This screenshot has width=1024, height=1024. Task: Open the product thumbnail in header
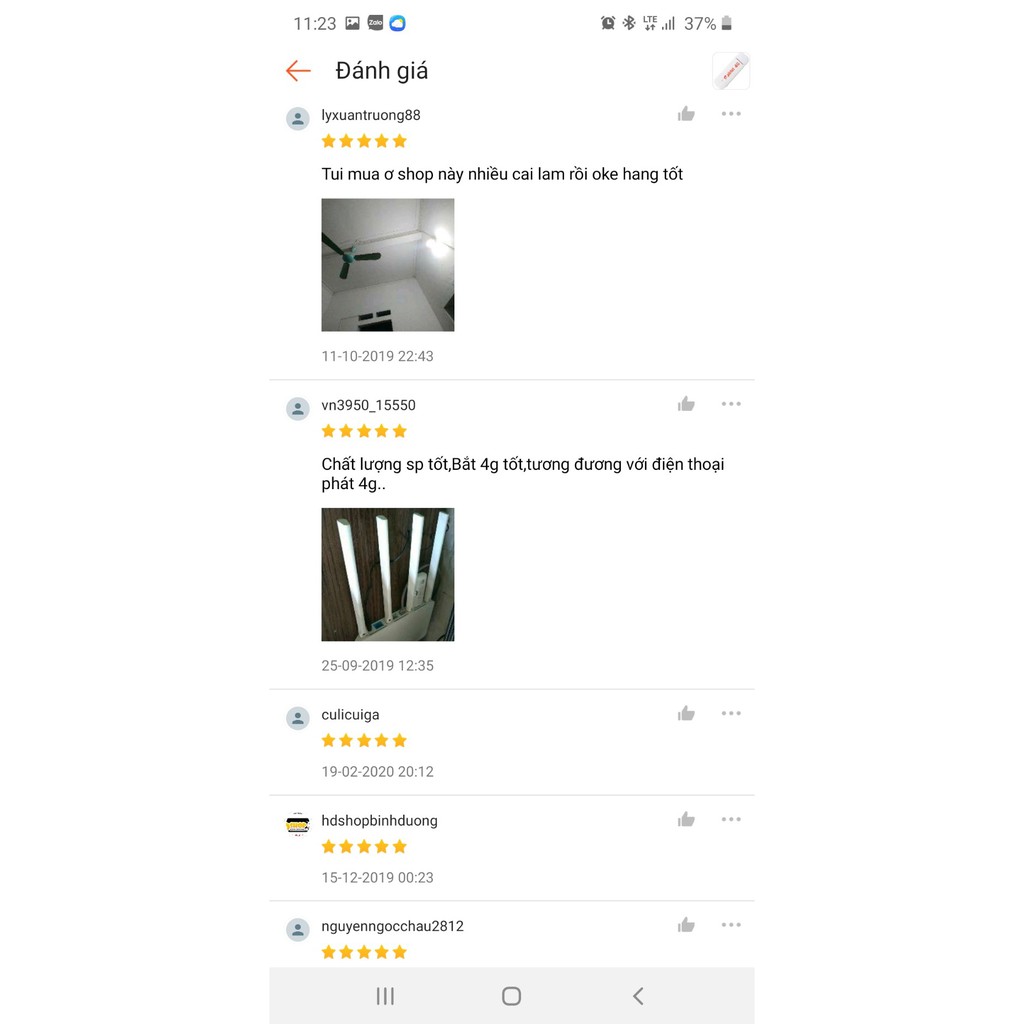[731, 71]
